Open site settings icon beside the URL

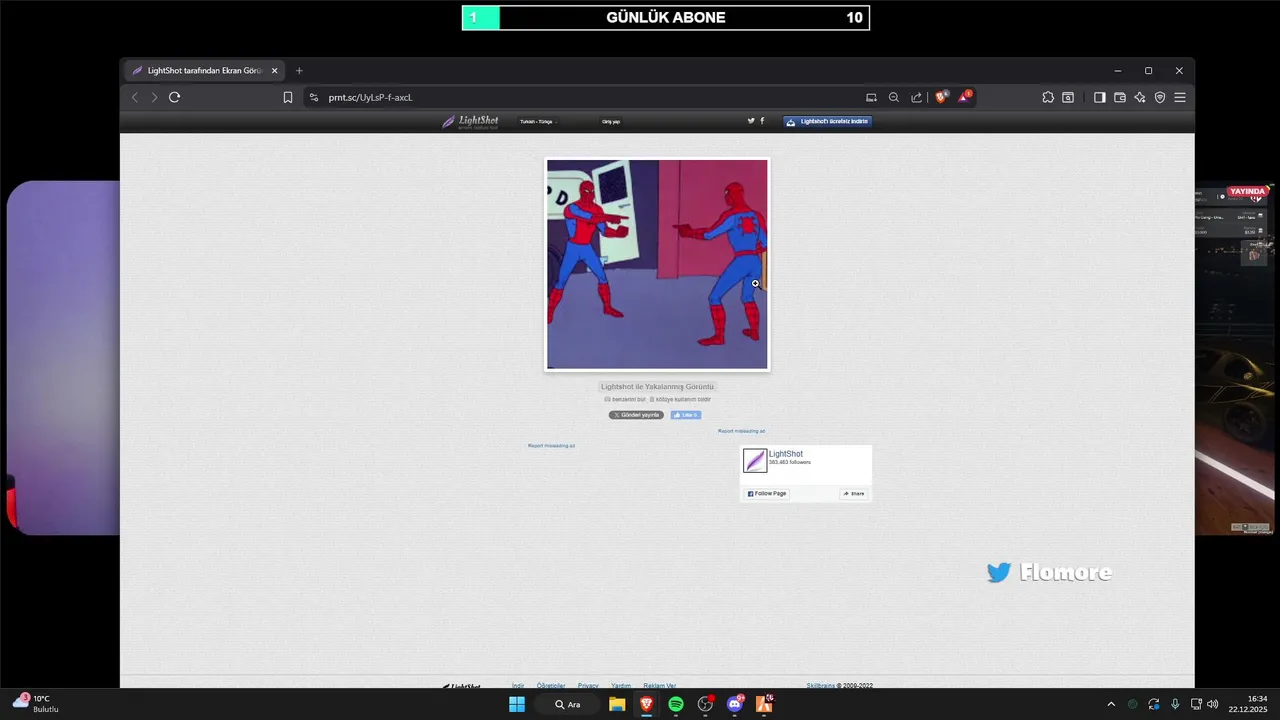313,97
